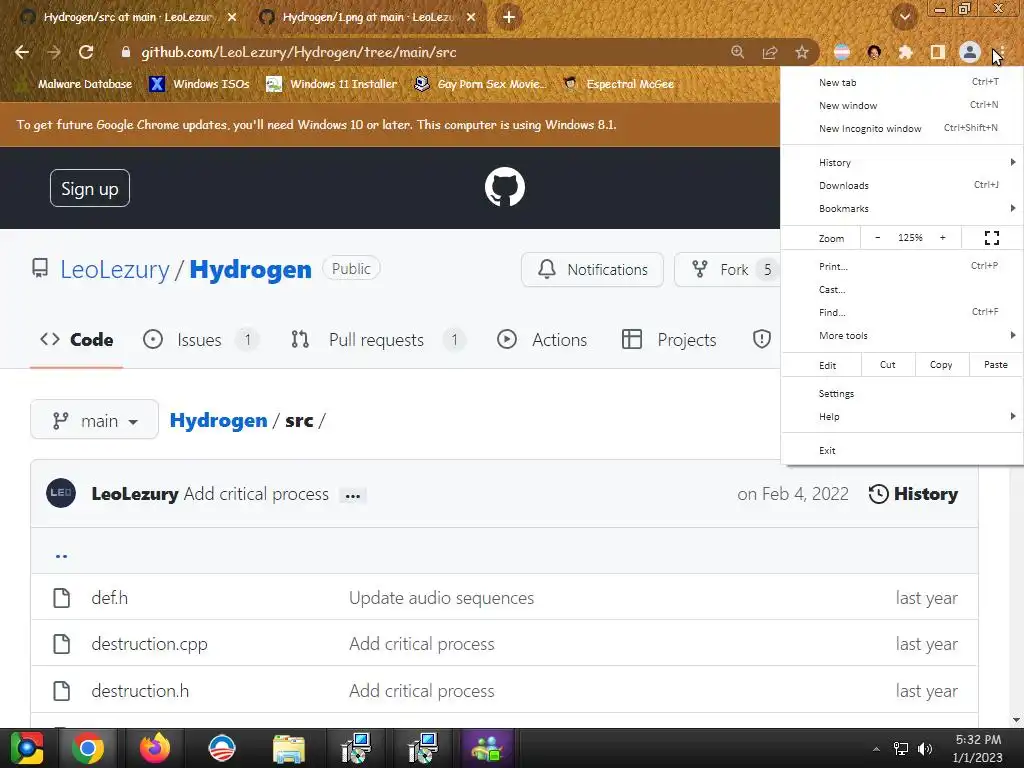
Task: Choose New Incognito window
Action: [x=902, y=128]
